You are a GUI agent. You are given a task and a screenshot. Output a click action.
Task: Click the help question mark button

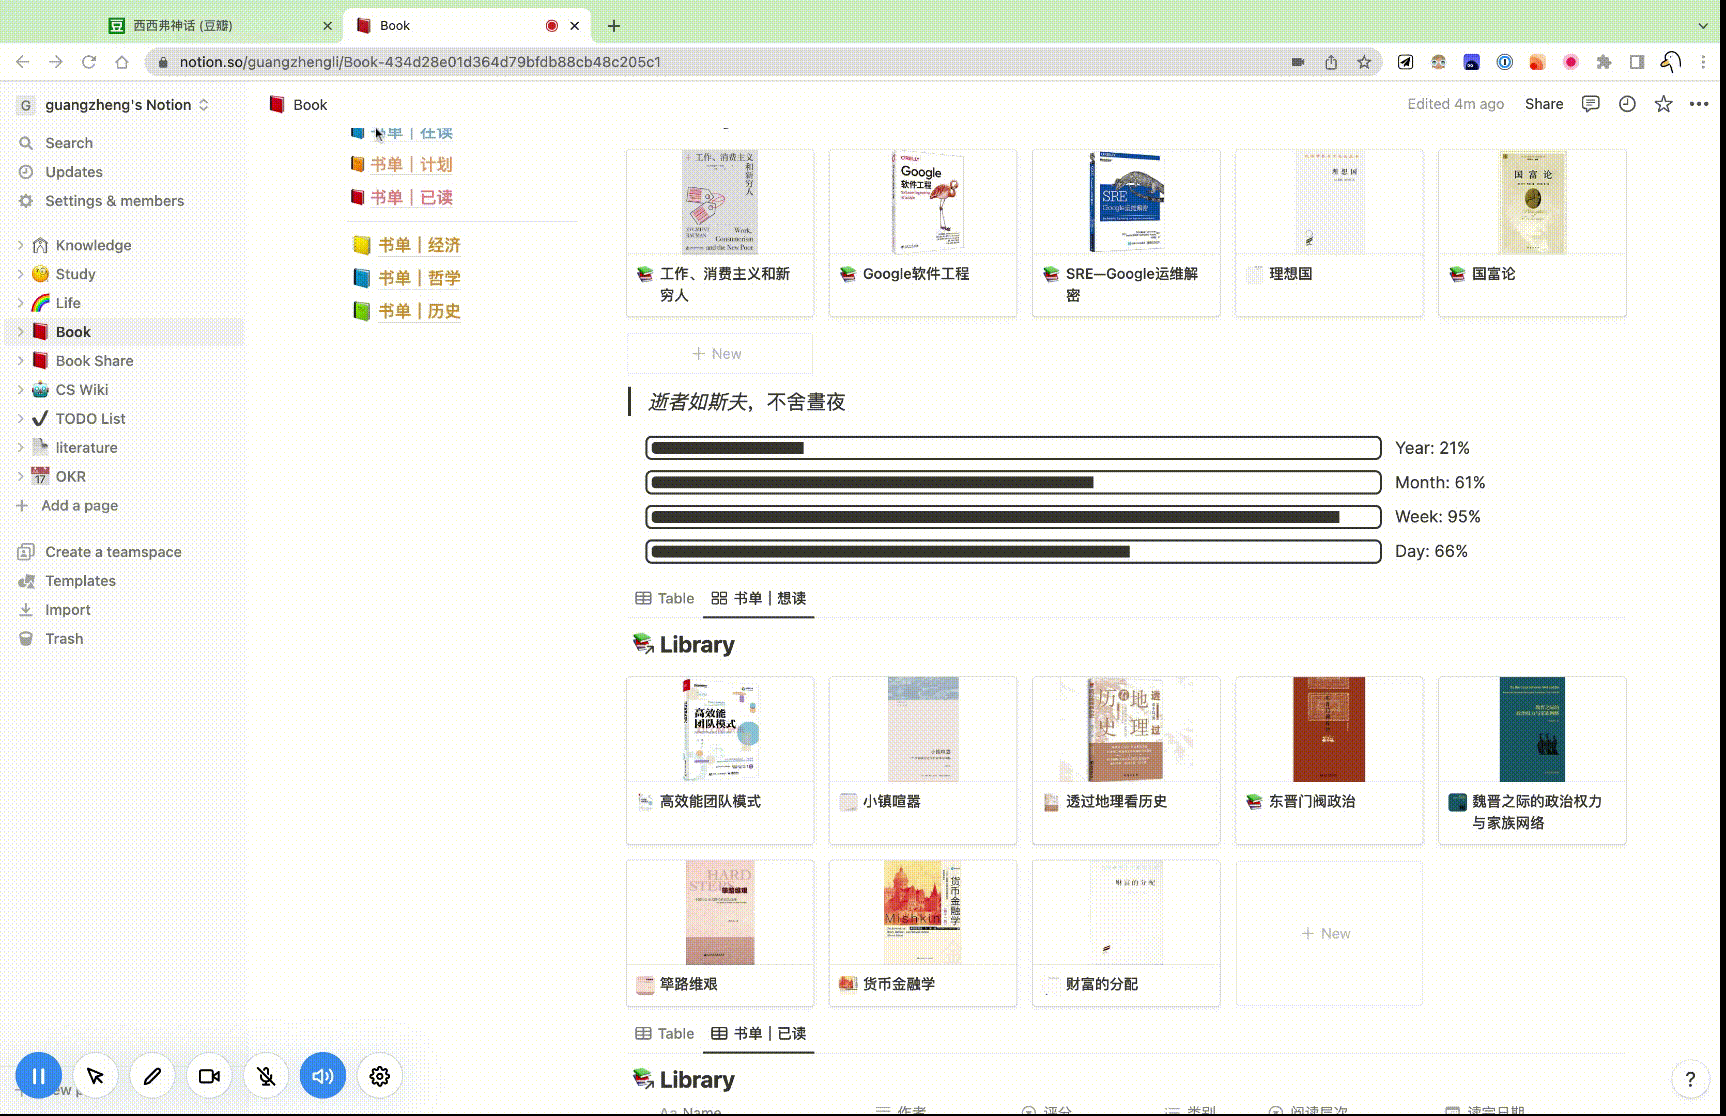coord(1690,1079)
